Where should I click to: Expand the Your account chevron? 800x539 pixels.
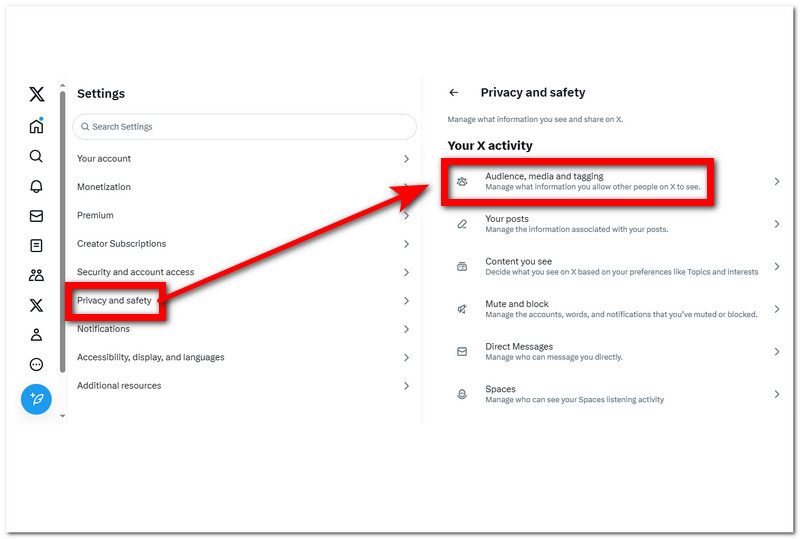[x=406, y=159]
